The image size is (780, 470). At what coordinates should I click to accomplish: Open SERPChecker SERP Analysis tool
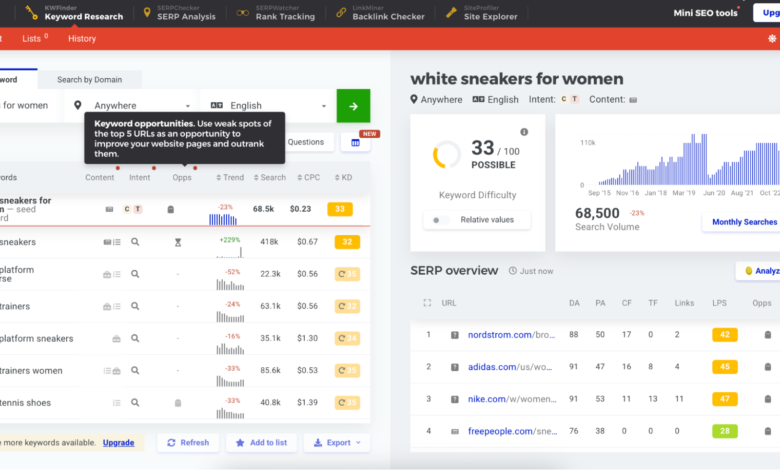point(179,13)
